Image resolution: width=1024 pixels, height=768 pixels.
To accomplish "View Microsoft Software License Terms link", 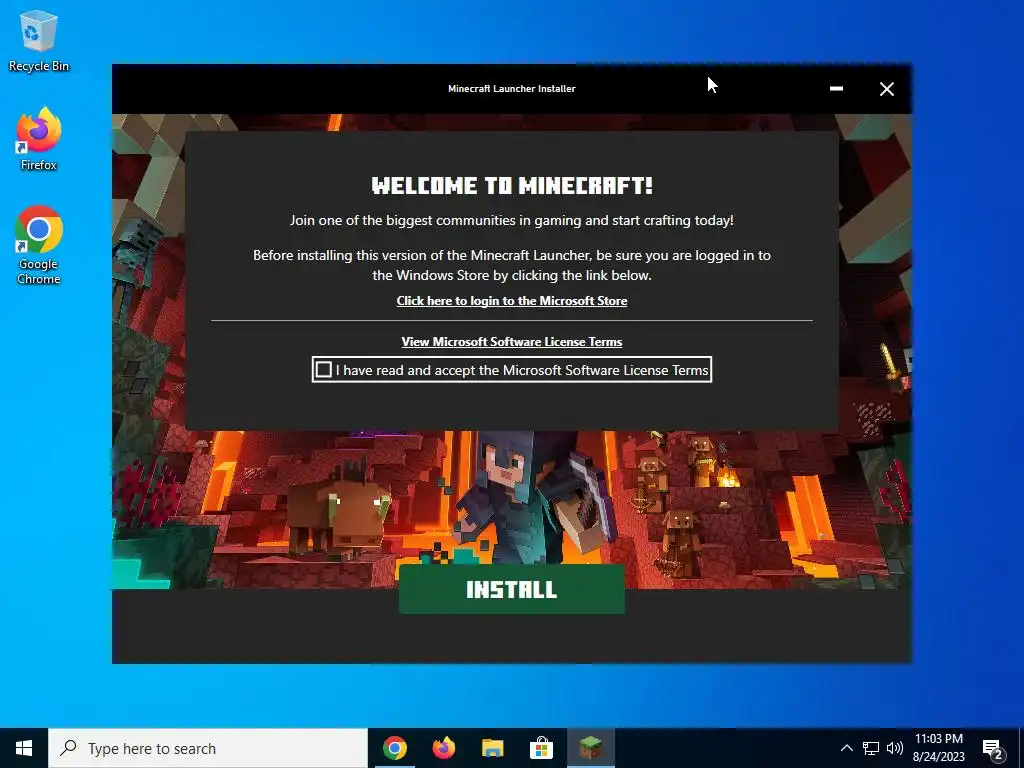I will 511,342.
